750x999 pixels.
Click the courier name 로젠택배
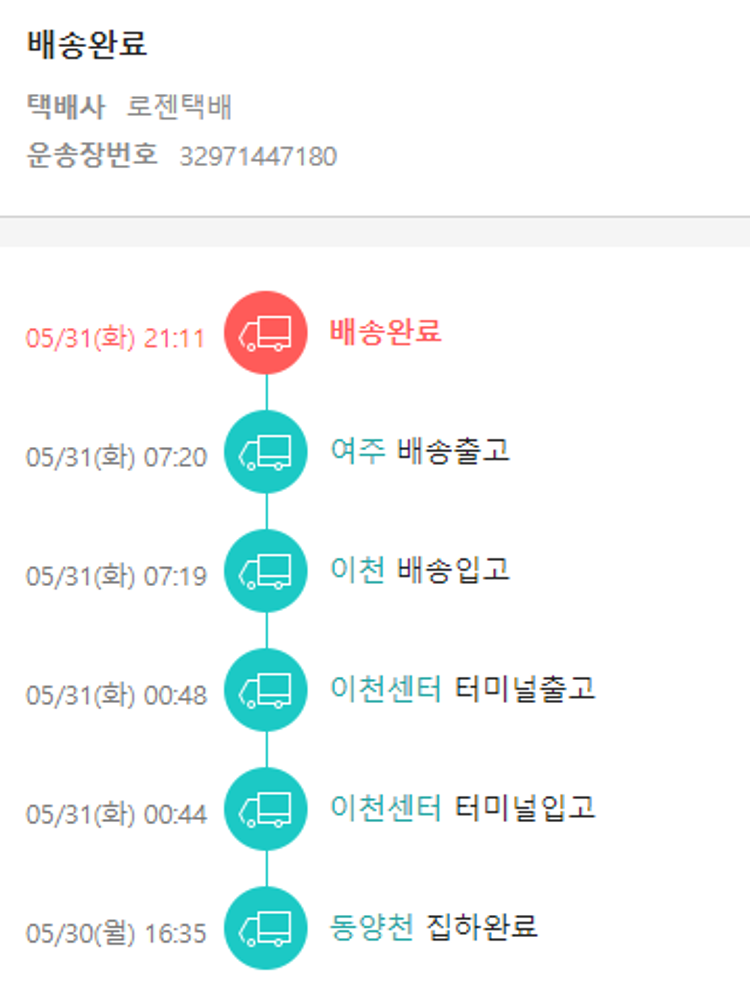coord(180,107)
